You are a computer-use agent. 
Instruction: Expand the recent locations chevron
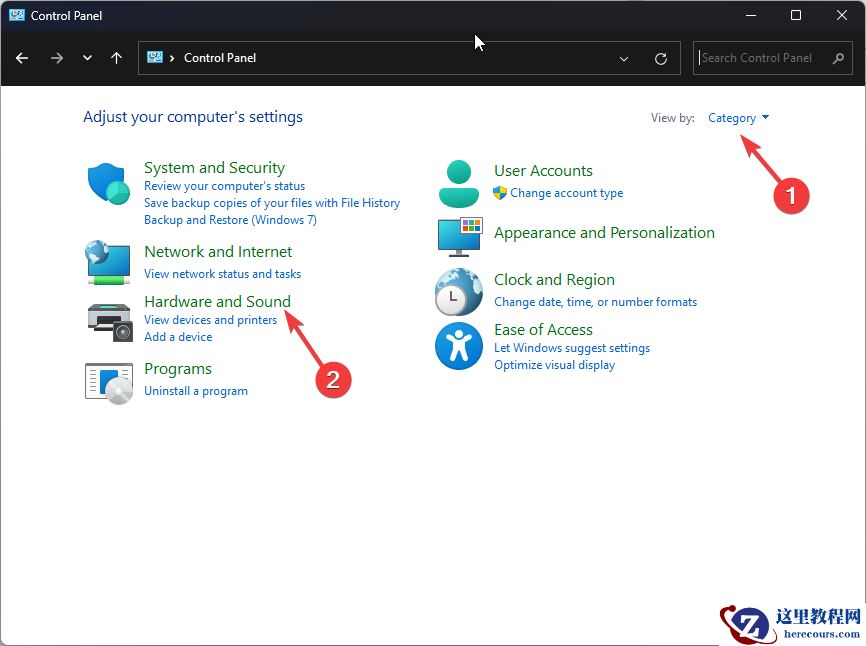[87, 58]
